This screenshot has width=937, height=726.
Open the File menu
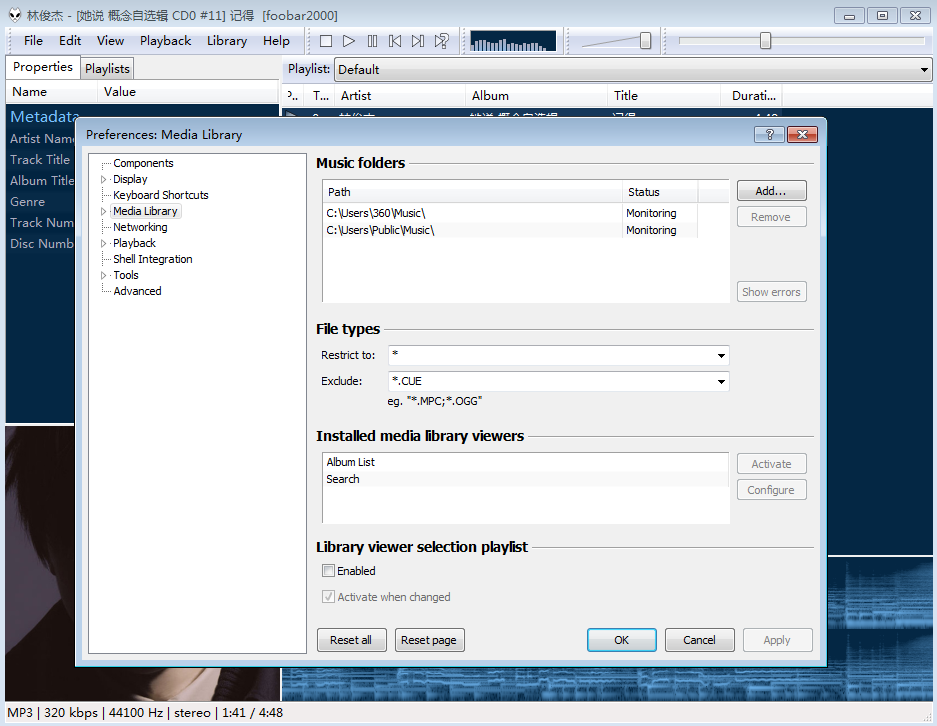tap(33, 41)
